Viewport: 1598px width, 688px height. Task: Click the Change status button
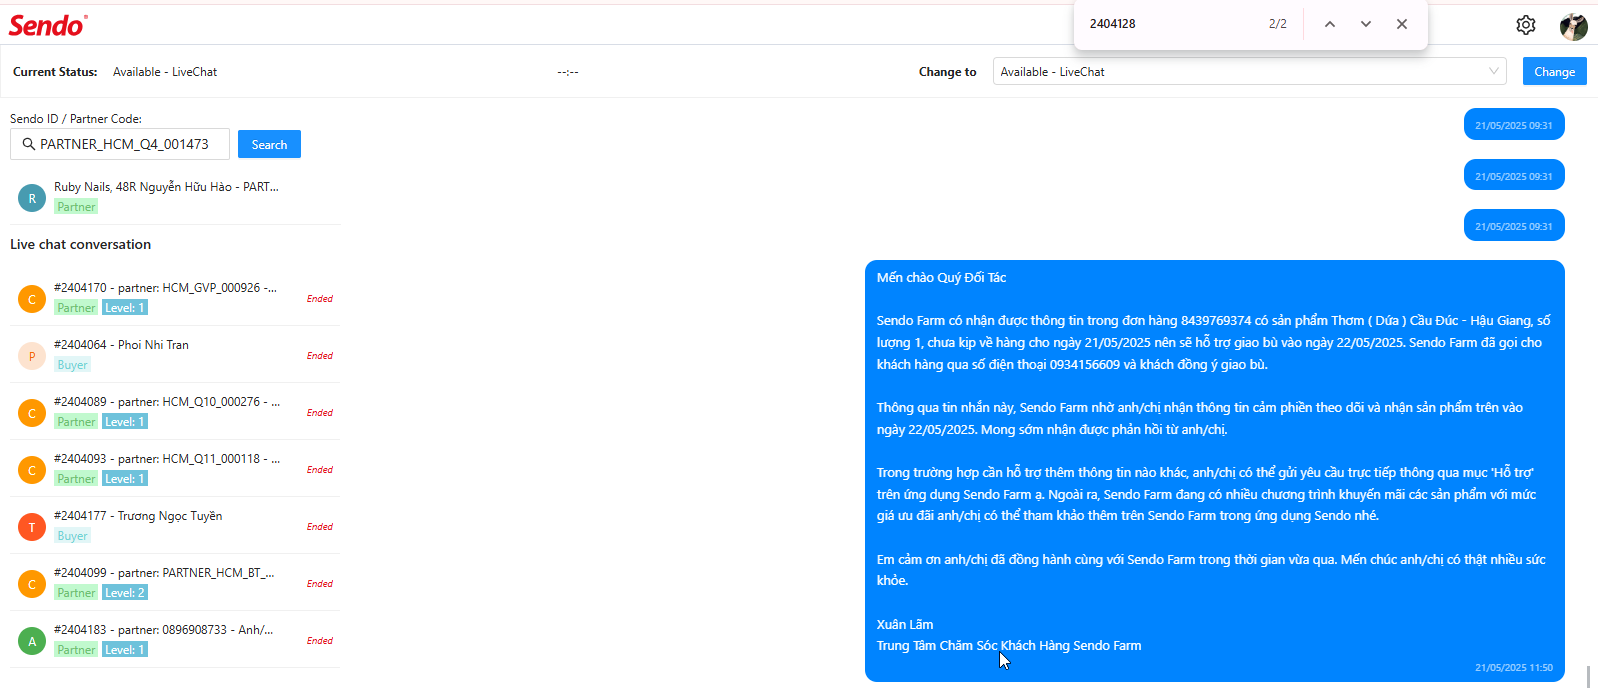point(1554,71)
